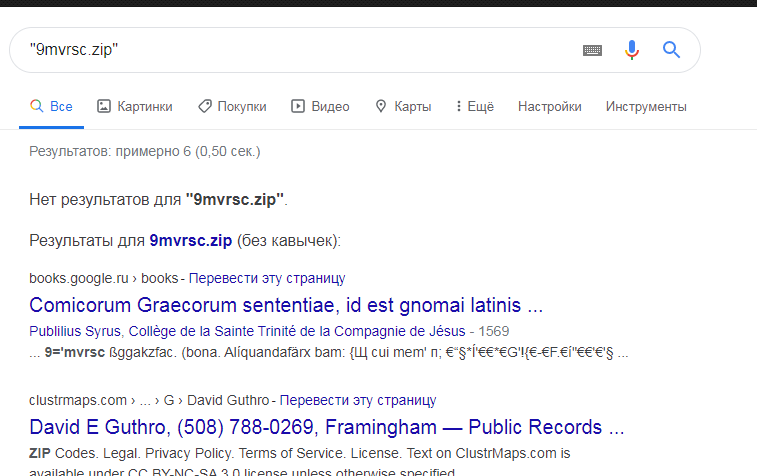This screenshot has height=476, width=757.
Task: Open the on-screen keyboard icon
Action: [x=593, y=50]
